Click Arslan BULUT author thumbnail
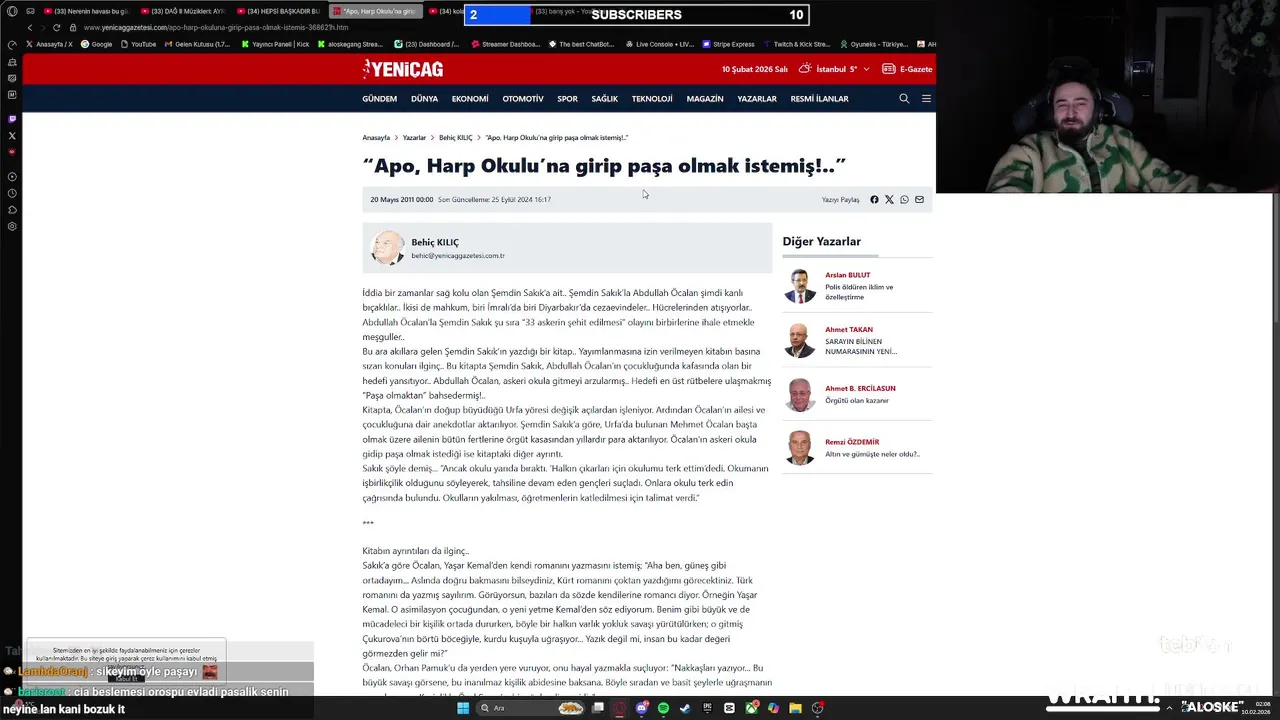Screen dimensions: 1280x720 (x=800, y=286)
